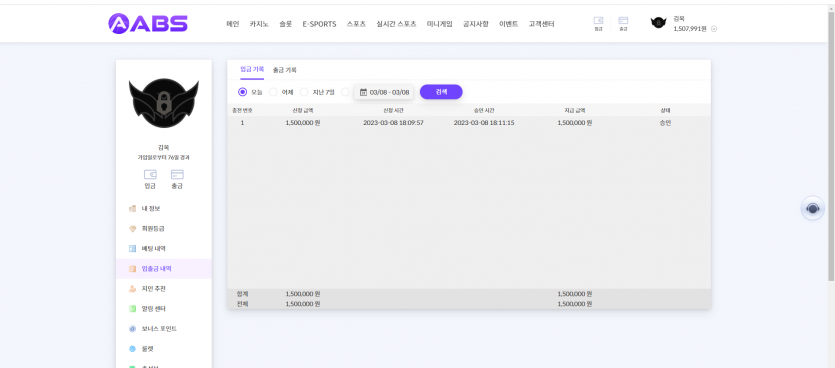This screenshot has width=835, height=368.
Task: Open 보너스 포인트 in the sidebar
Action: point(163,329)
